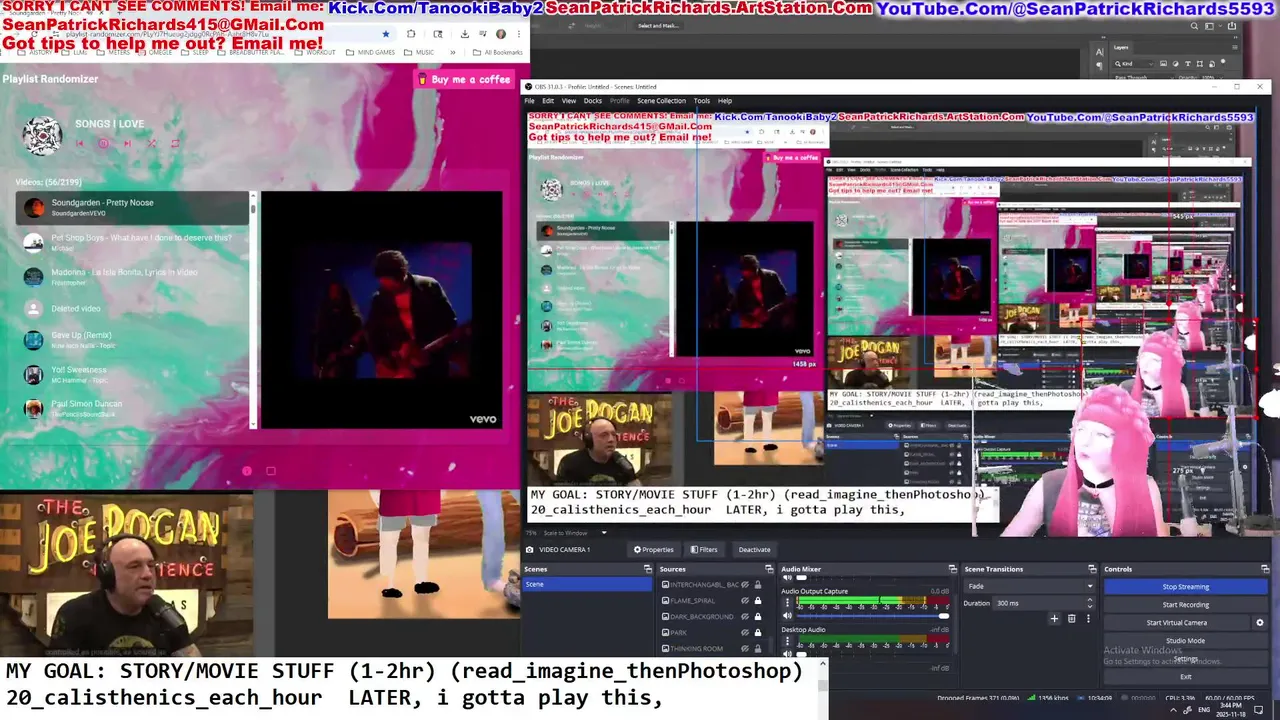Open OBS Tools menu
Screen dimensions: 1280x720
[x=702, y=101]
